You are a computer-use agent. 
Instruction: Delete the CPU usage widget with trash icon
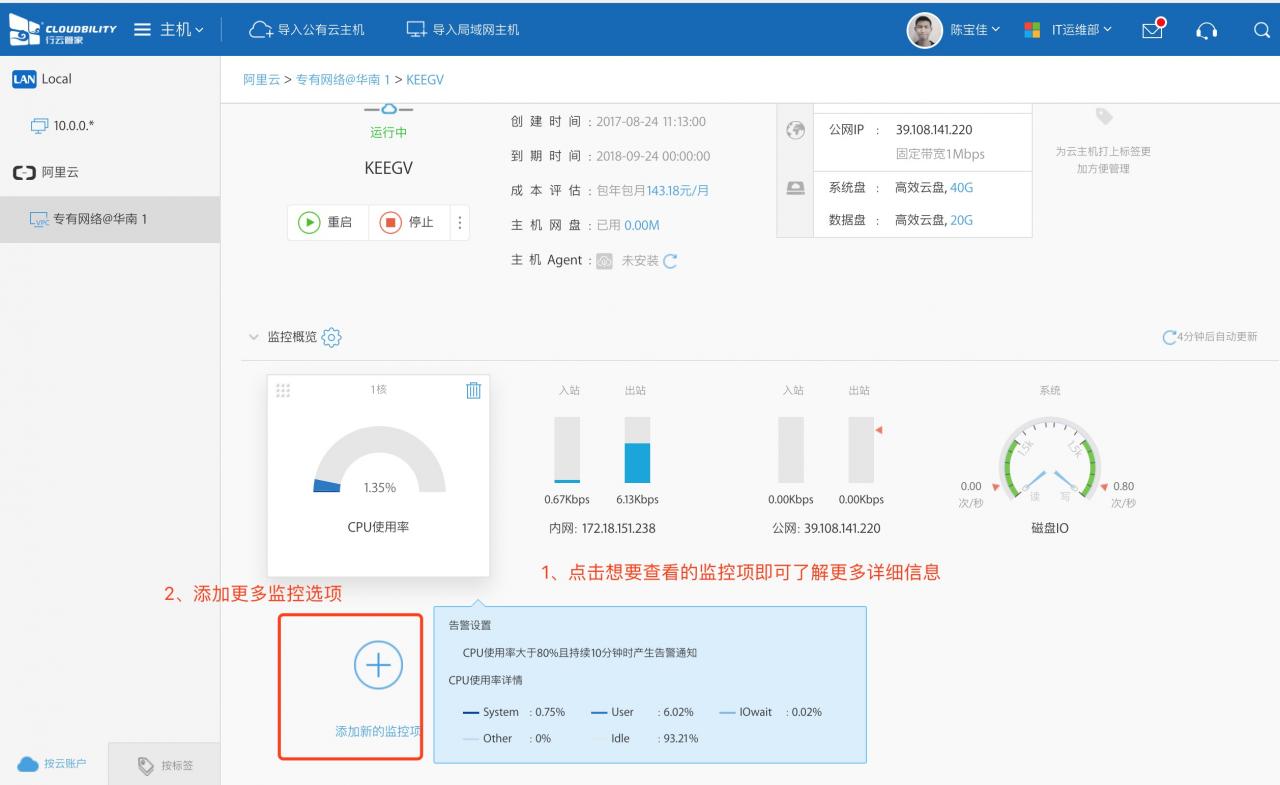474,391
